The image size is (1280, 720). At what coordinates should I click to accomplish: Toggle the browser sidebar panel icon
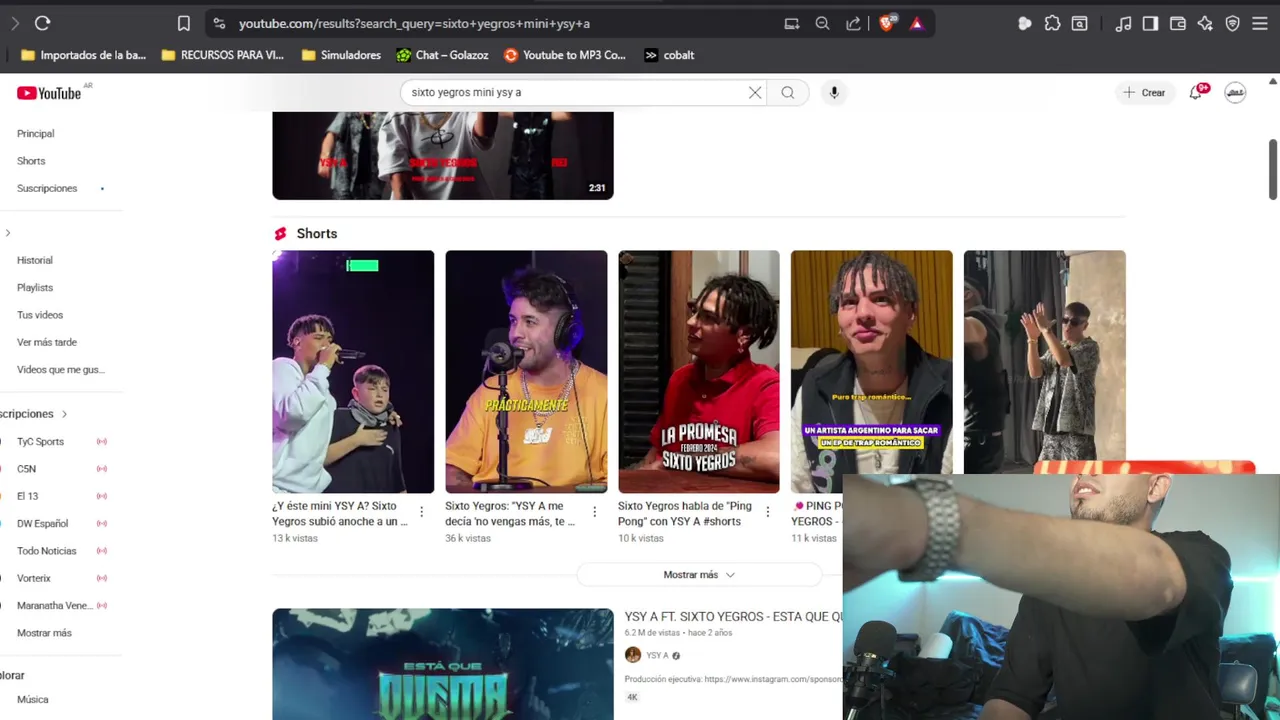click(1150, 23)
